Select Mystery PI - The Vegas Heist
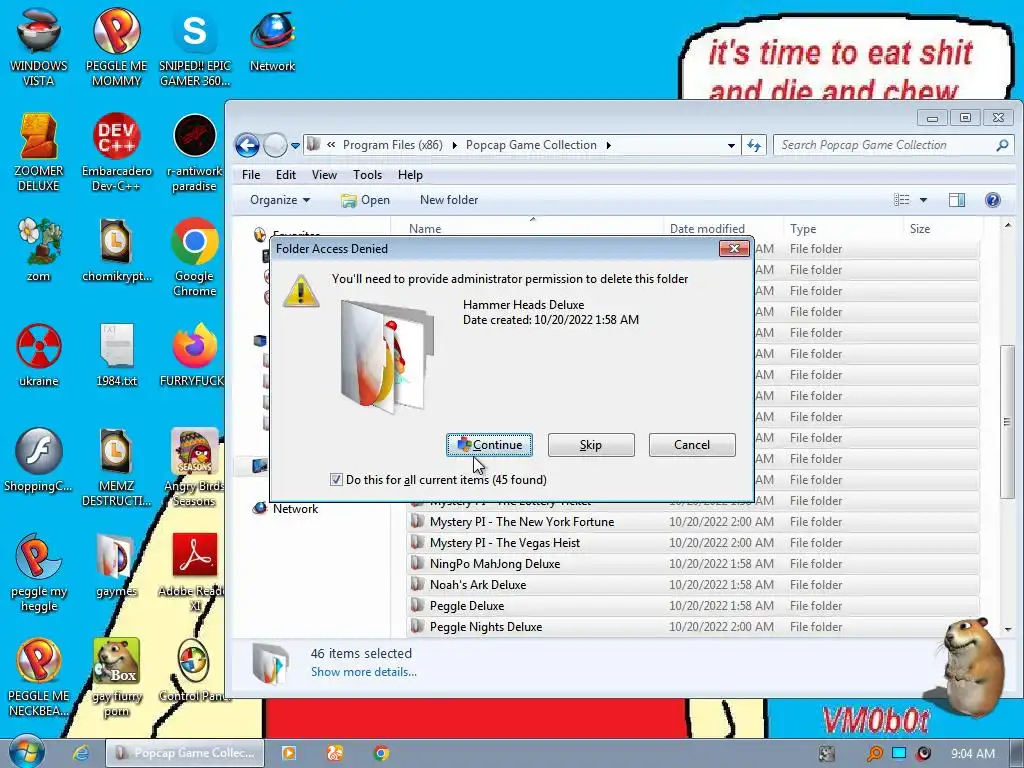 click(694, 543)
